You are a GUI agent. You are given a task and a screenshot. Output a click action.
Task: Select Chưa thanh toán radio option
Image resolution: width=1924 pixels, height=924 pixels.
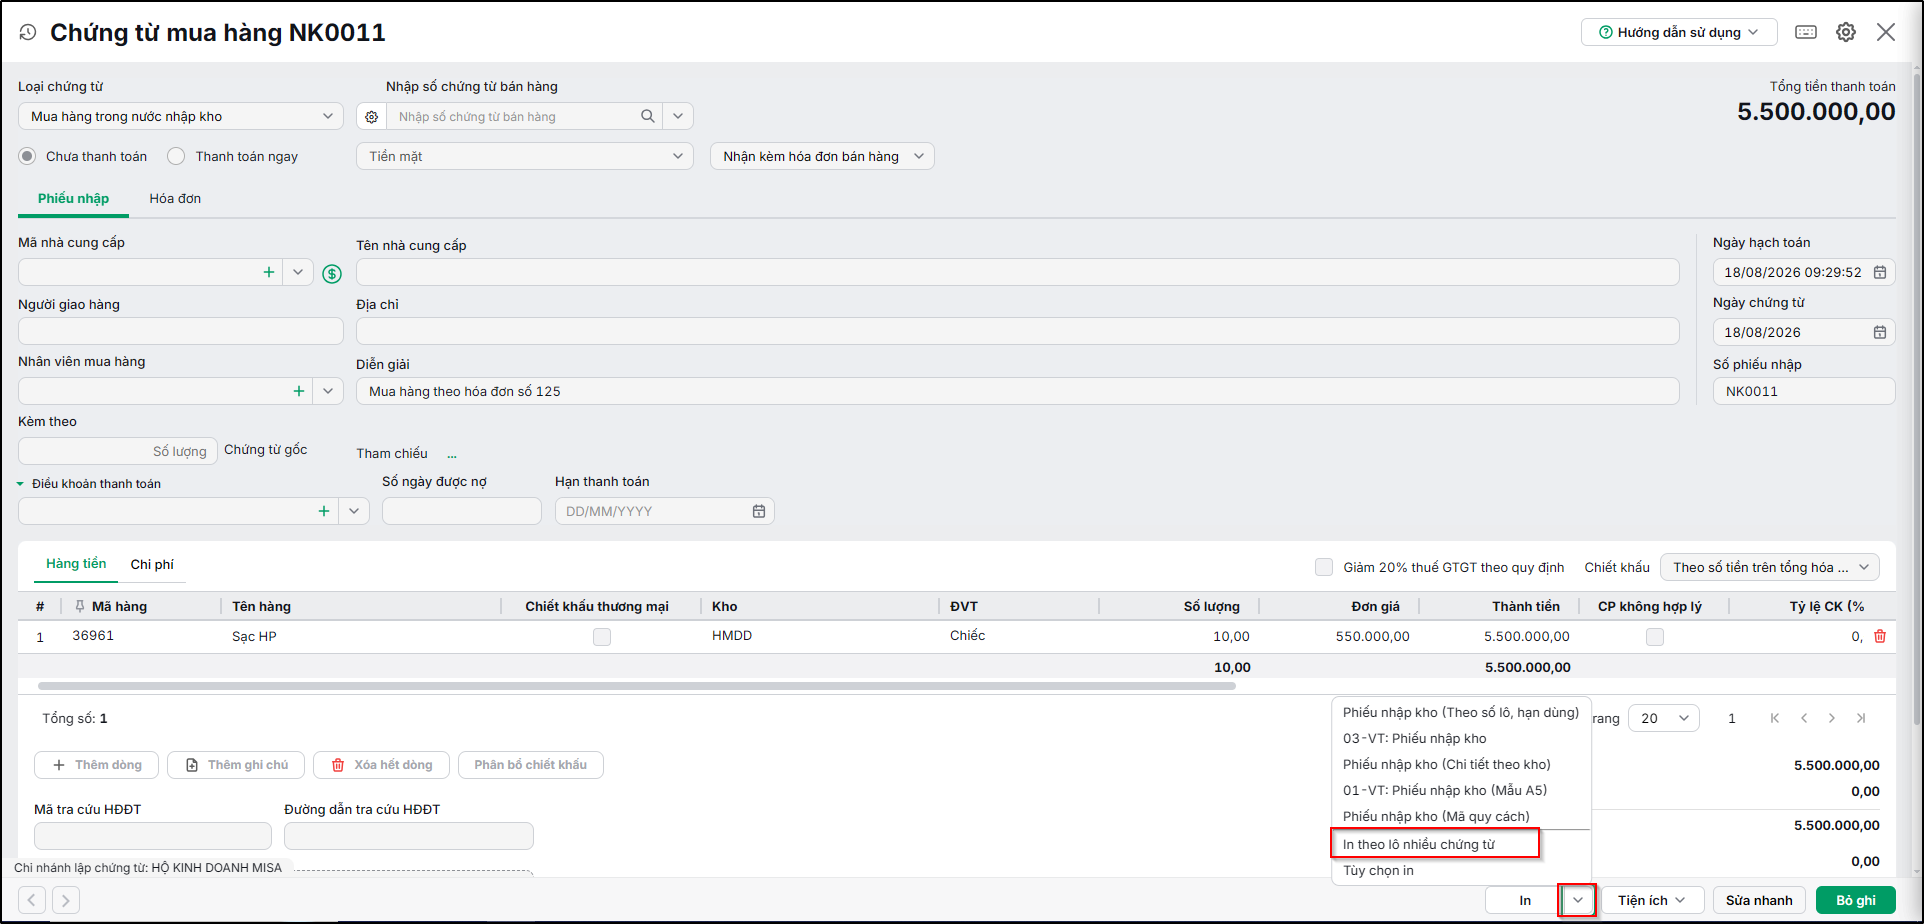click(28, 156)
